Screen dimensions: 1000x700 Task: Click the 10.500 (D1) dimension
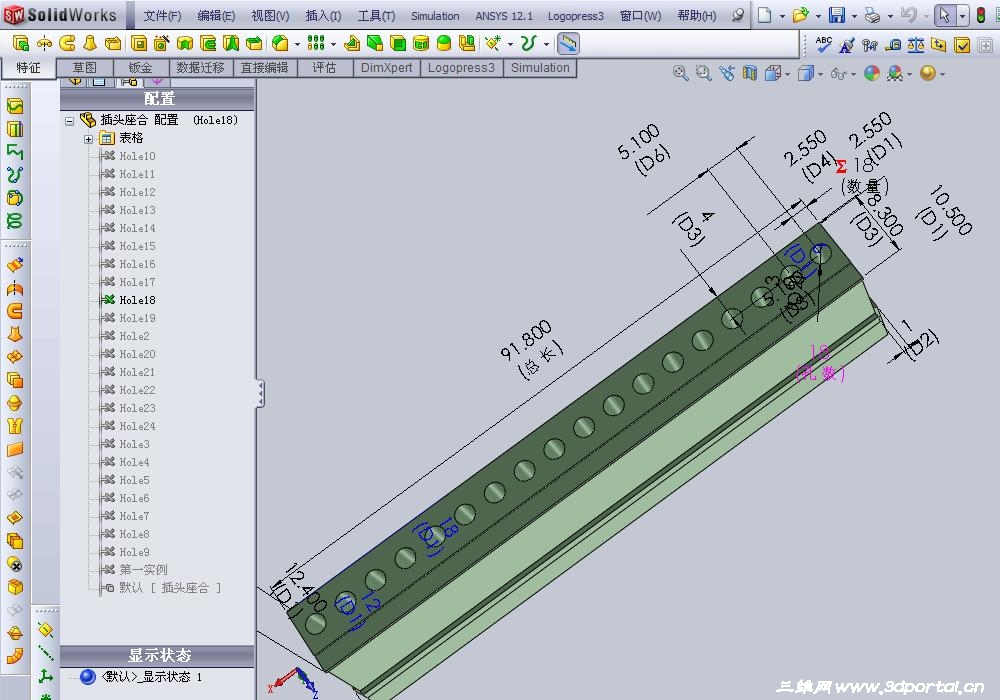click(944, 214)
